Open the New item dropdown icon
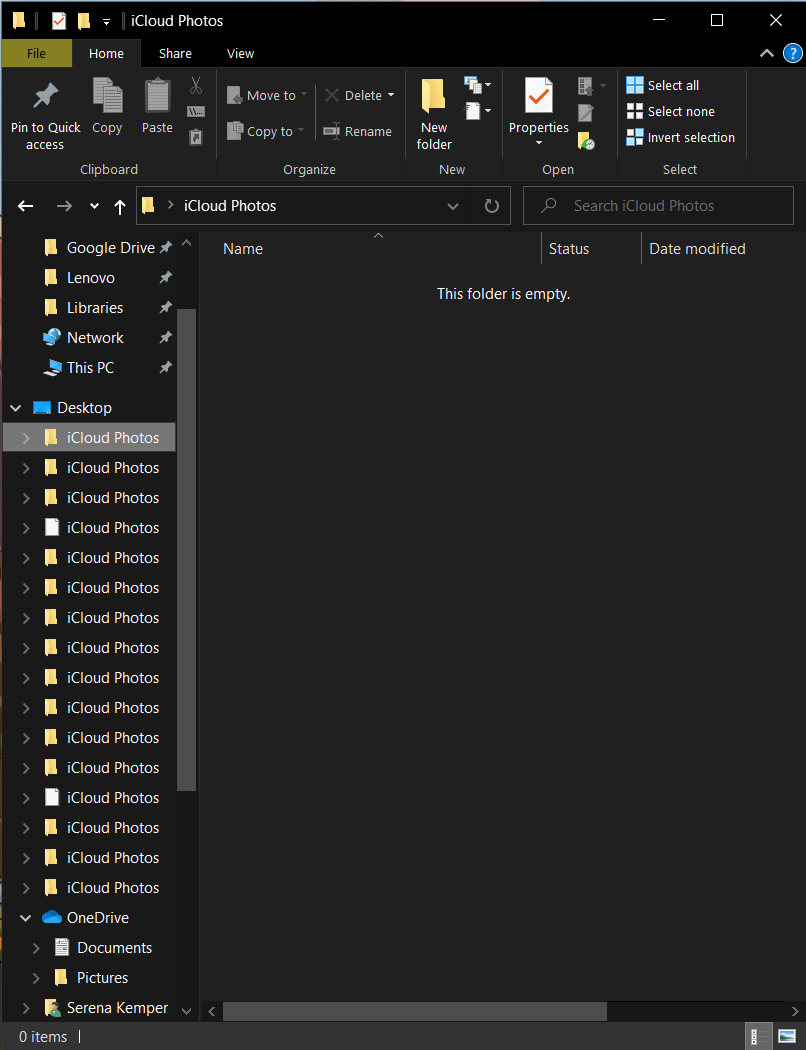The image size is (806, 1050). click(x=478, y=85)
